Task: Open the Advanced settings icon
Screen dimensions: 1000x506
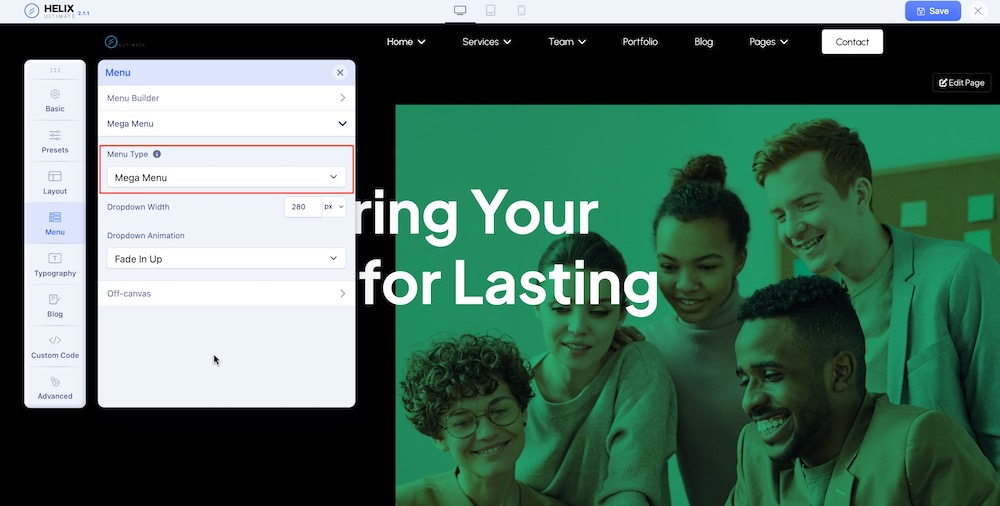Action: click(x=55, y=381)
